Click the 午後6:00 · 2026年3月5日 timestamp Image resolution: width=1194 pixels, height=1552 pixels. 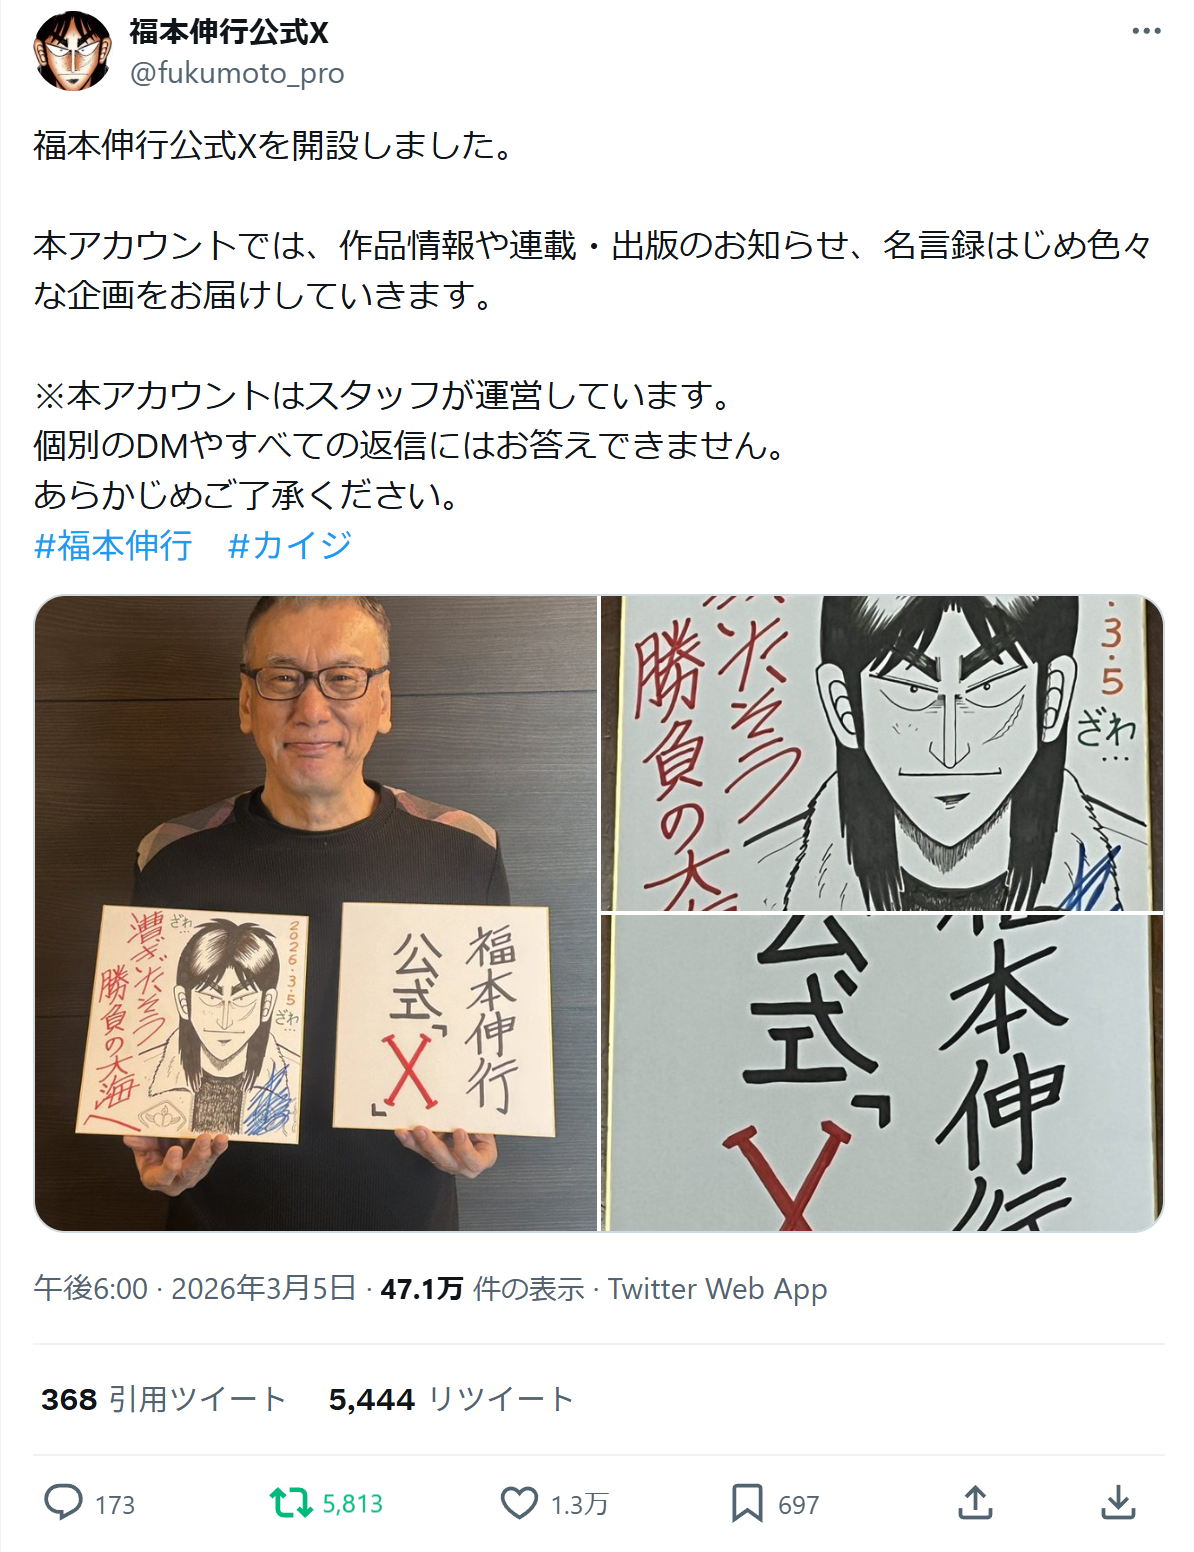pyautogui.click(x=195, y=1288)
